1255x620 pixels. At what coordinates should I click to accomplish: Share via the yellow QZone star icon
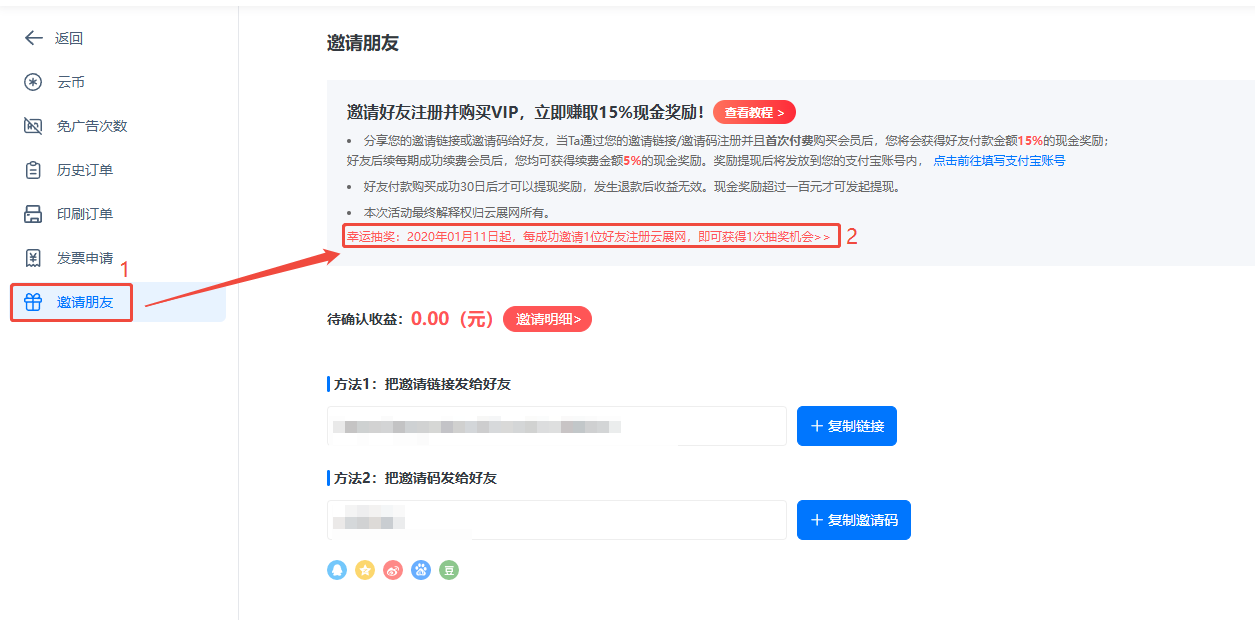coord(366,570)
